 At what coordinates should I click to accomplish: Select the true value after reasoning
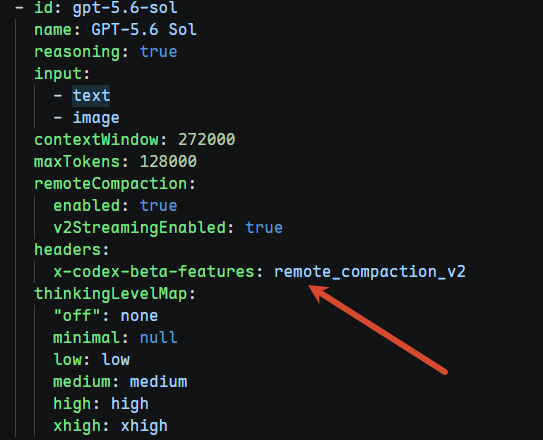coord(159,52)
